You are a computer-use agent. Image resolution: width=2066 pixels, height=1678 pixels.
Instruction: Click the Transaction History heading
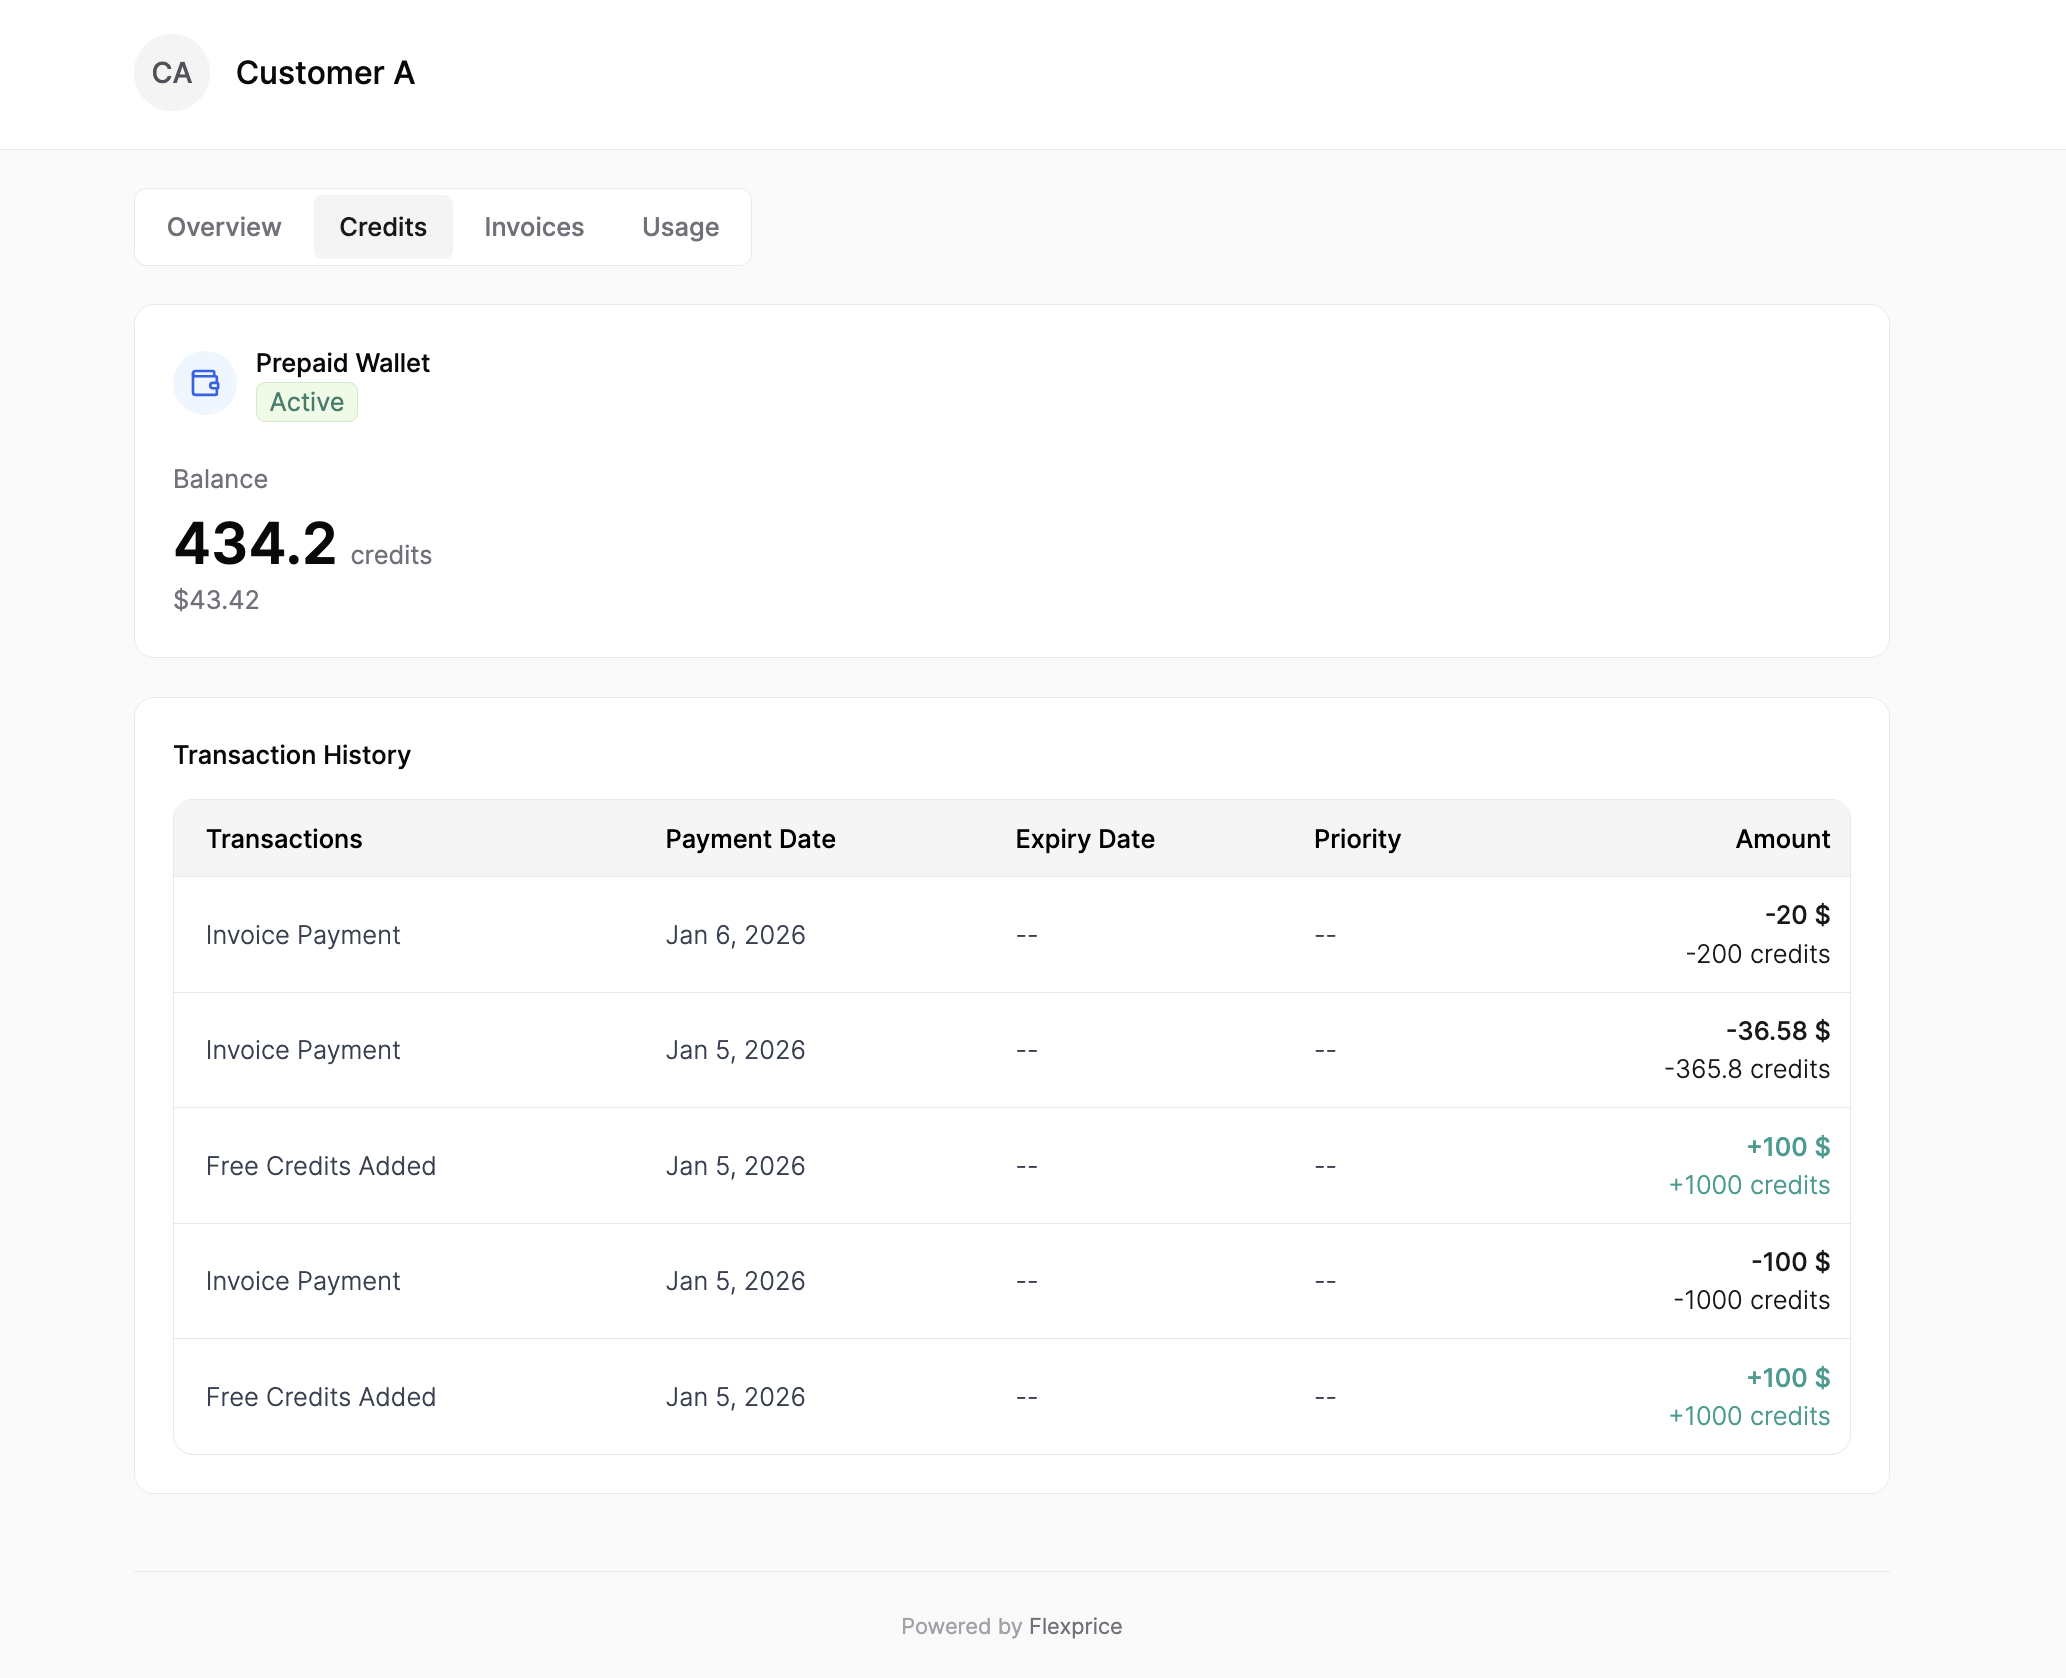point(292,755)
